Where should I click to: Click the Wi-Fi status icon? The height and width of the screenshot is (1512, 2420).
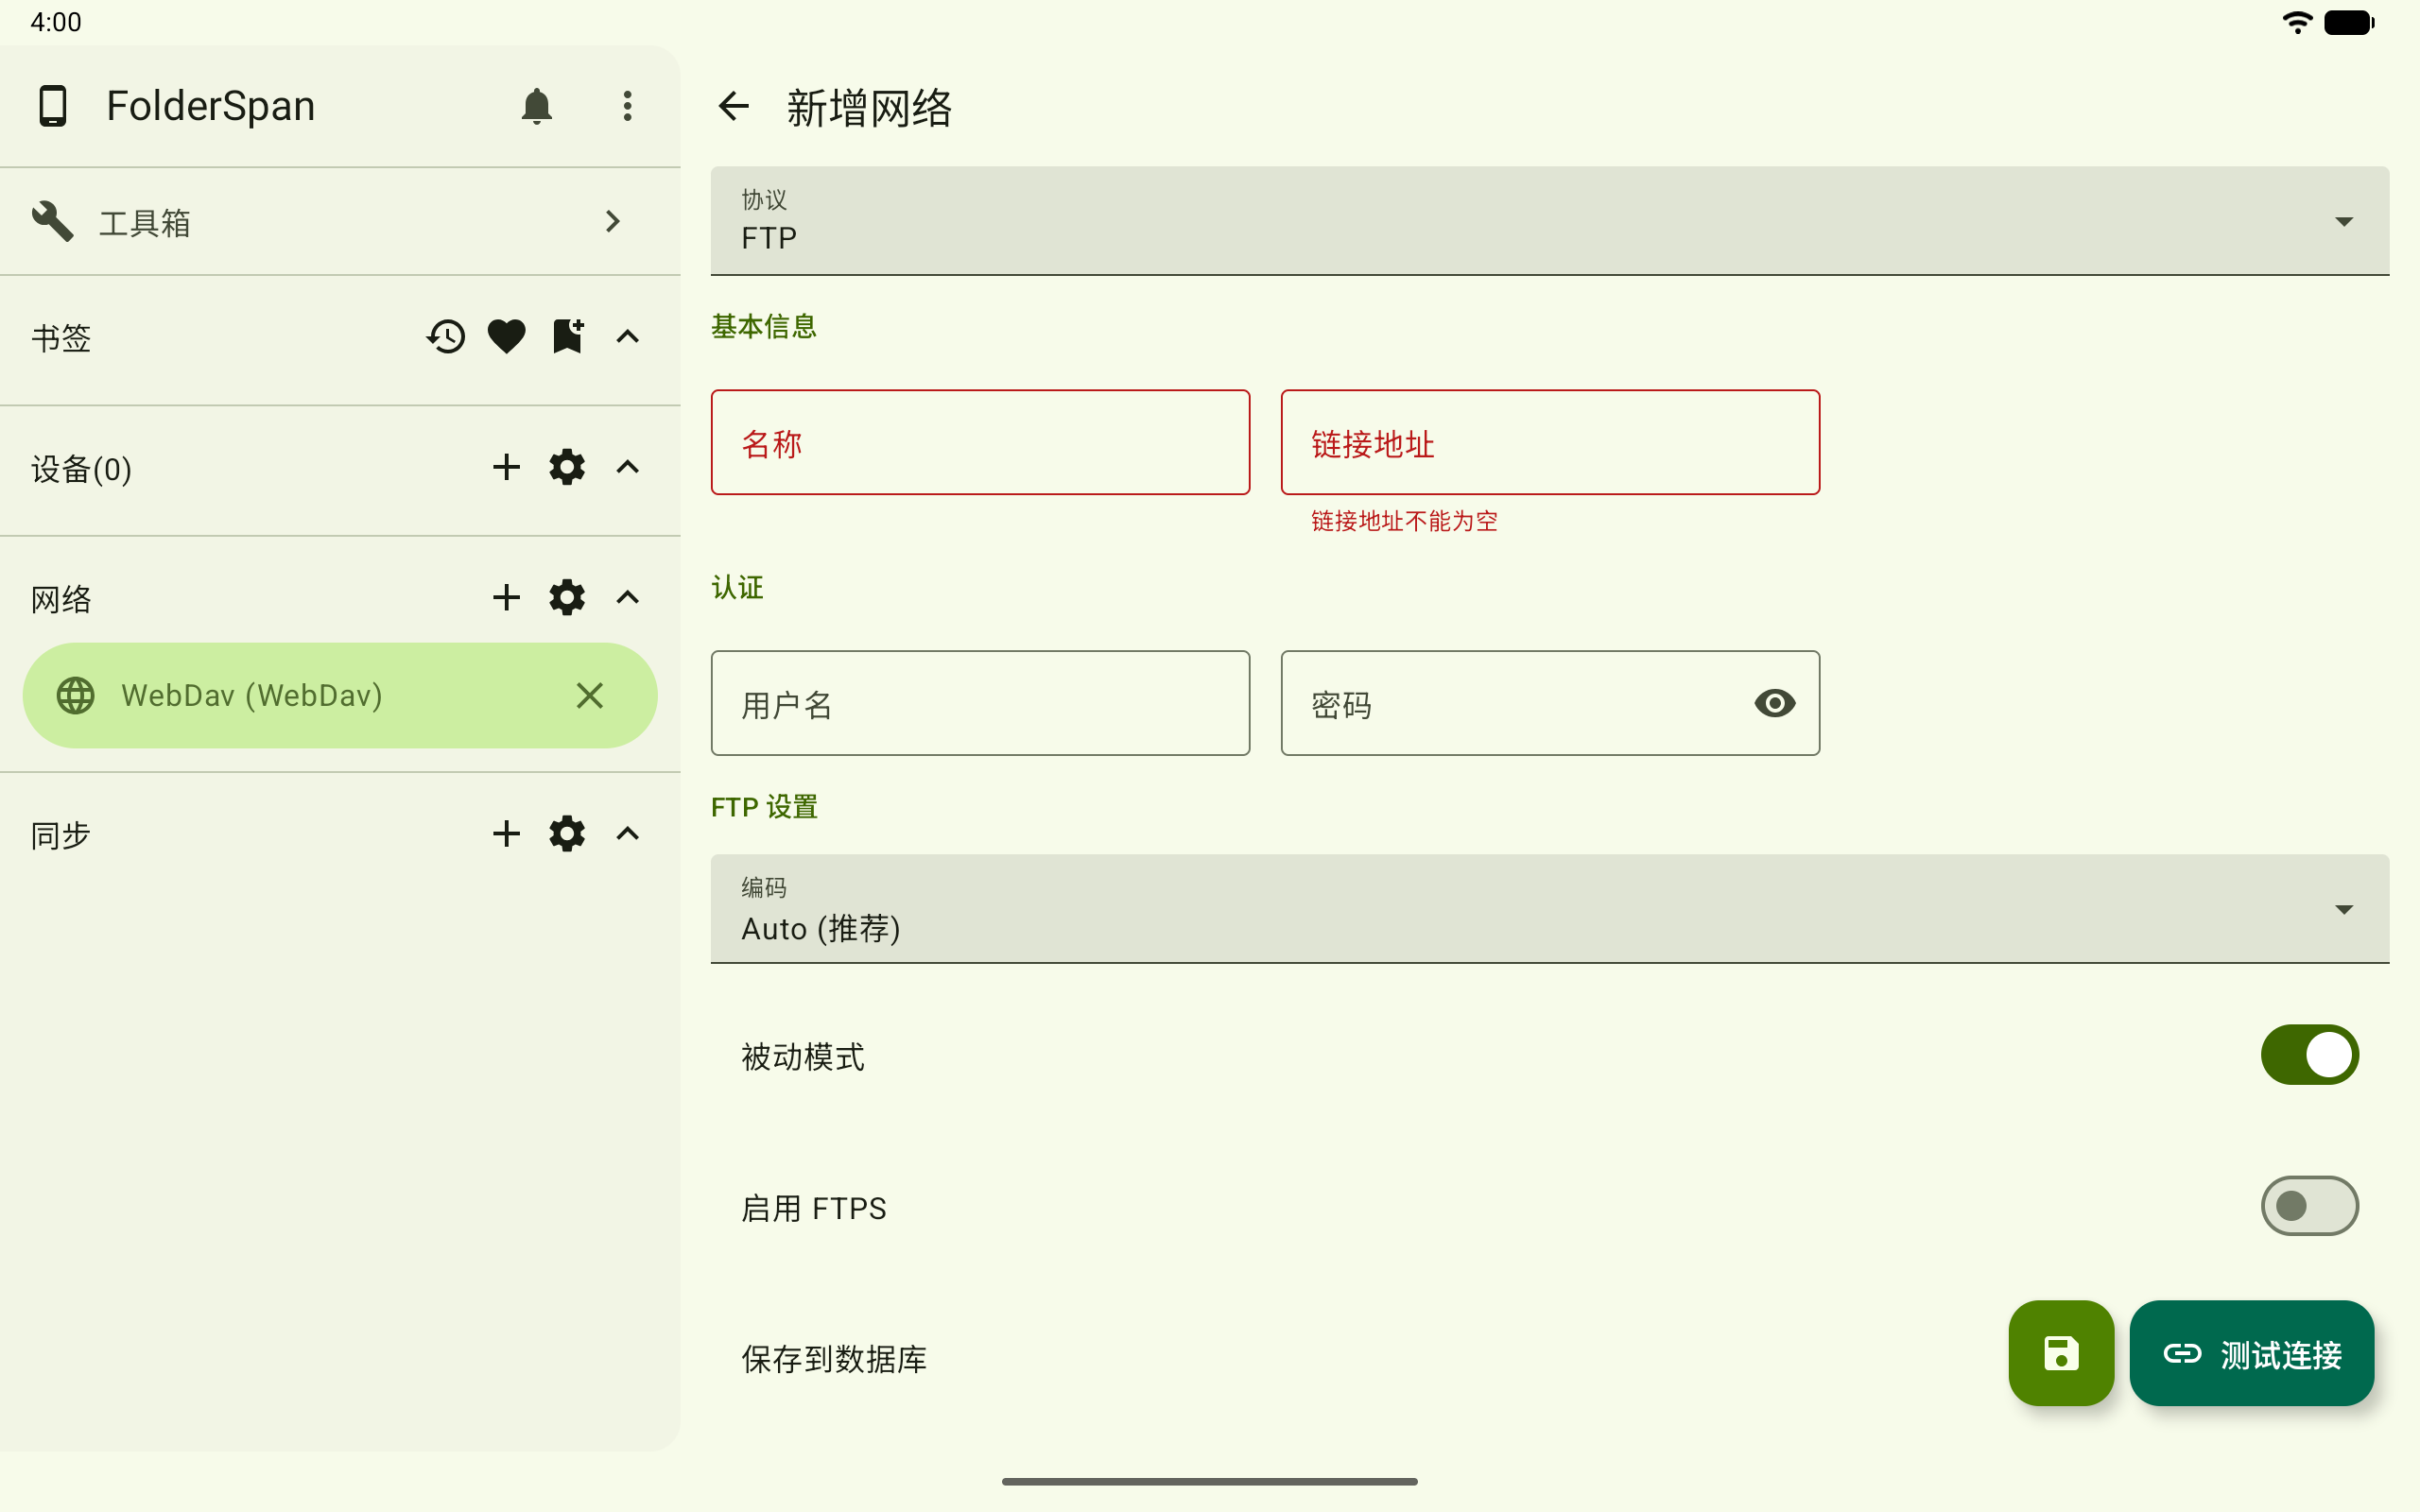pyautogui.click(x=2297, y=22)
